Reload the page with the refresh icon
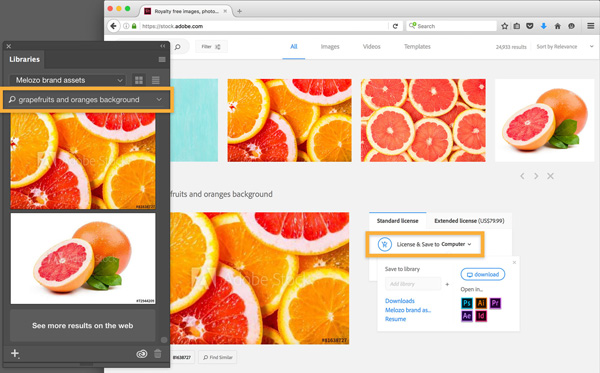The width and height of the screenshot is (600, 373). [395, 26]
